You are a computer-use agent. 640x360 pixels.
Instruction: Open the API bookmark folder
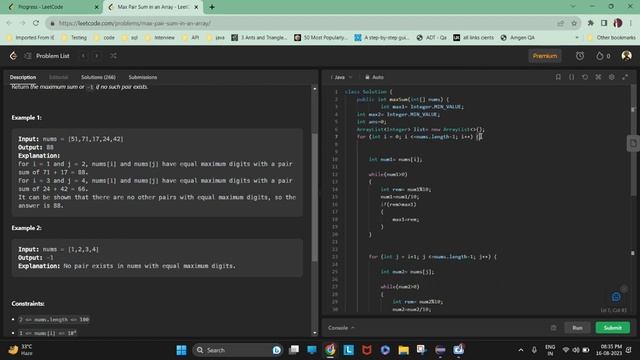tap(191, 38)
